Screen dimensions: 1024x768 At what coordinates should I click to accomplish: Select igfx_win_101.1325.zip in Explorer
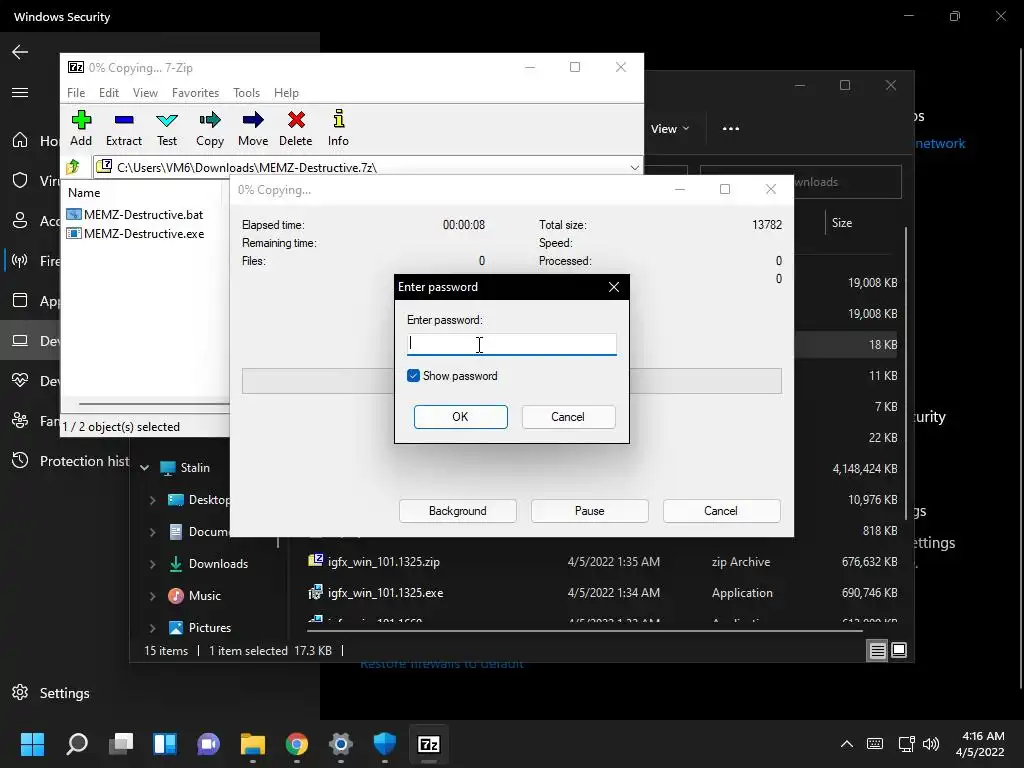point(384,562)
